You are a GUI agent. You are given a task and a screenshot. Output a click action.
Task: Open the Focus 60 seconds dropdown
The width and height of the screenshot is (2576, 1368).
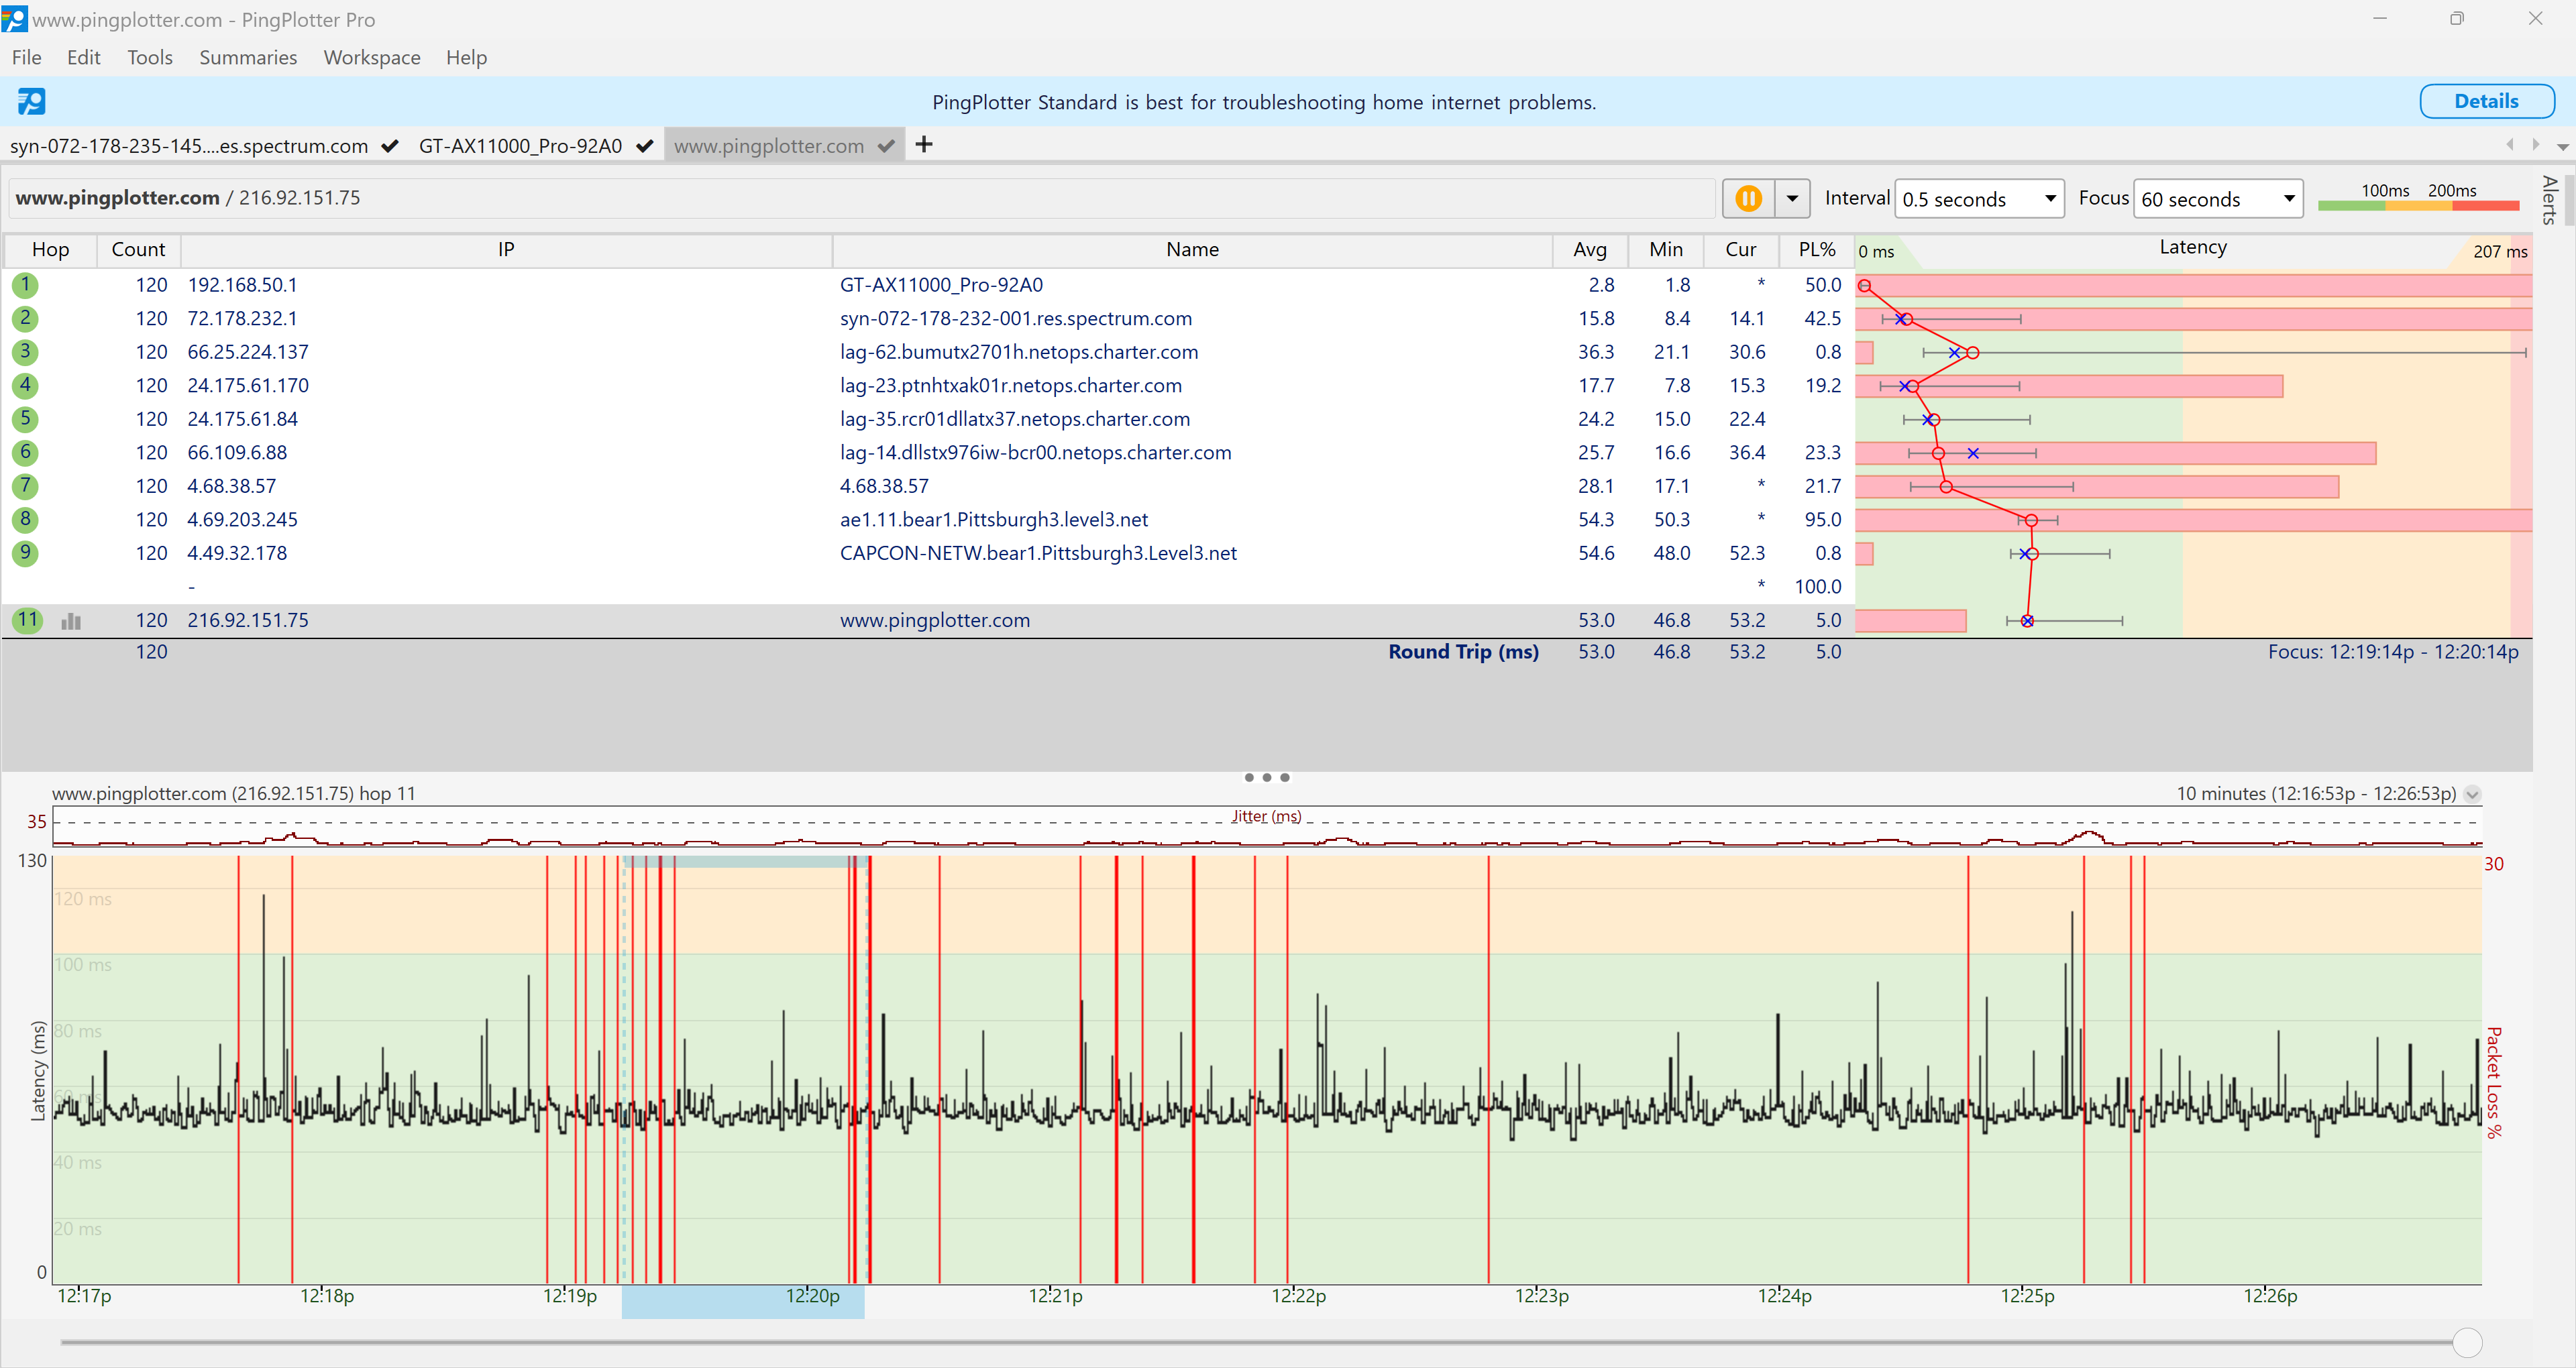coord(2217,199)
